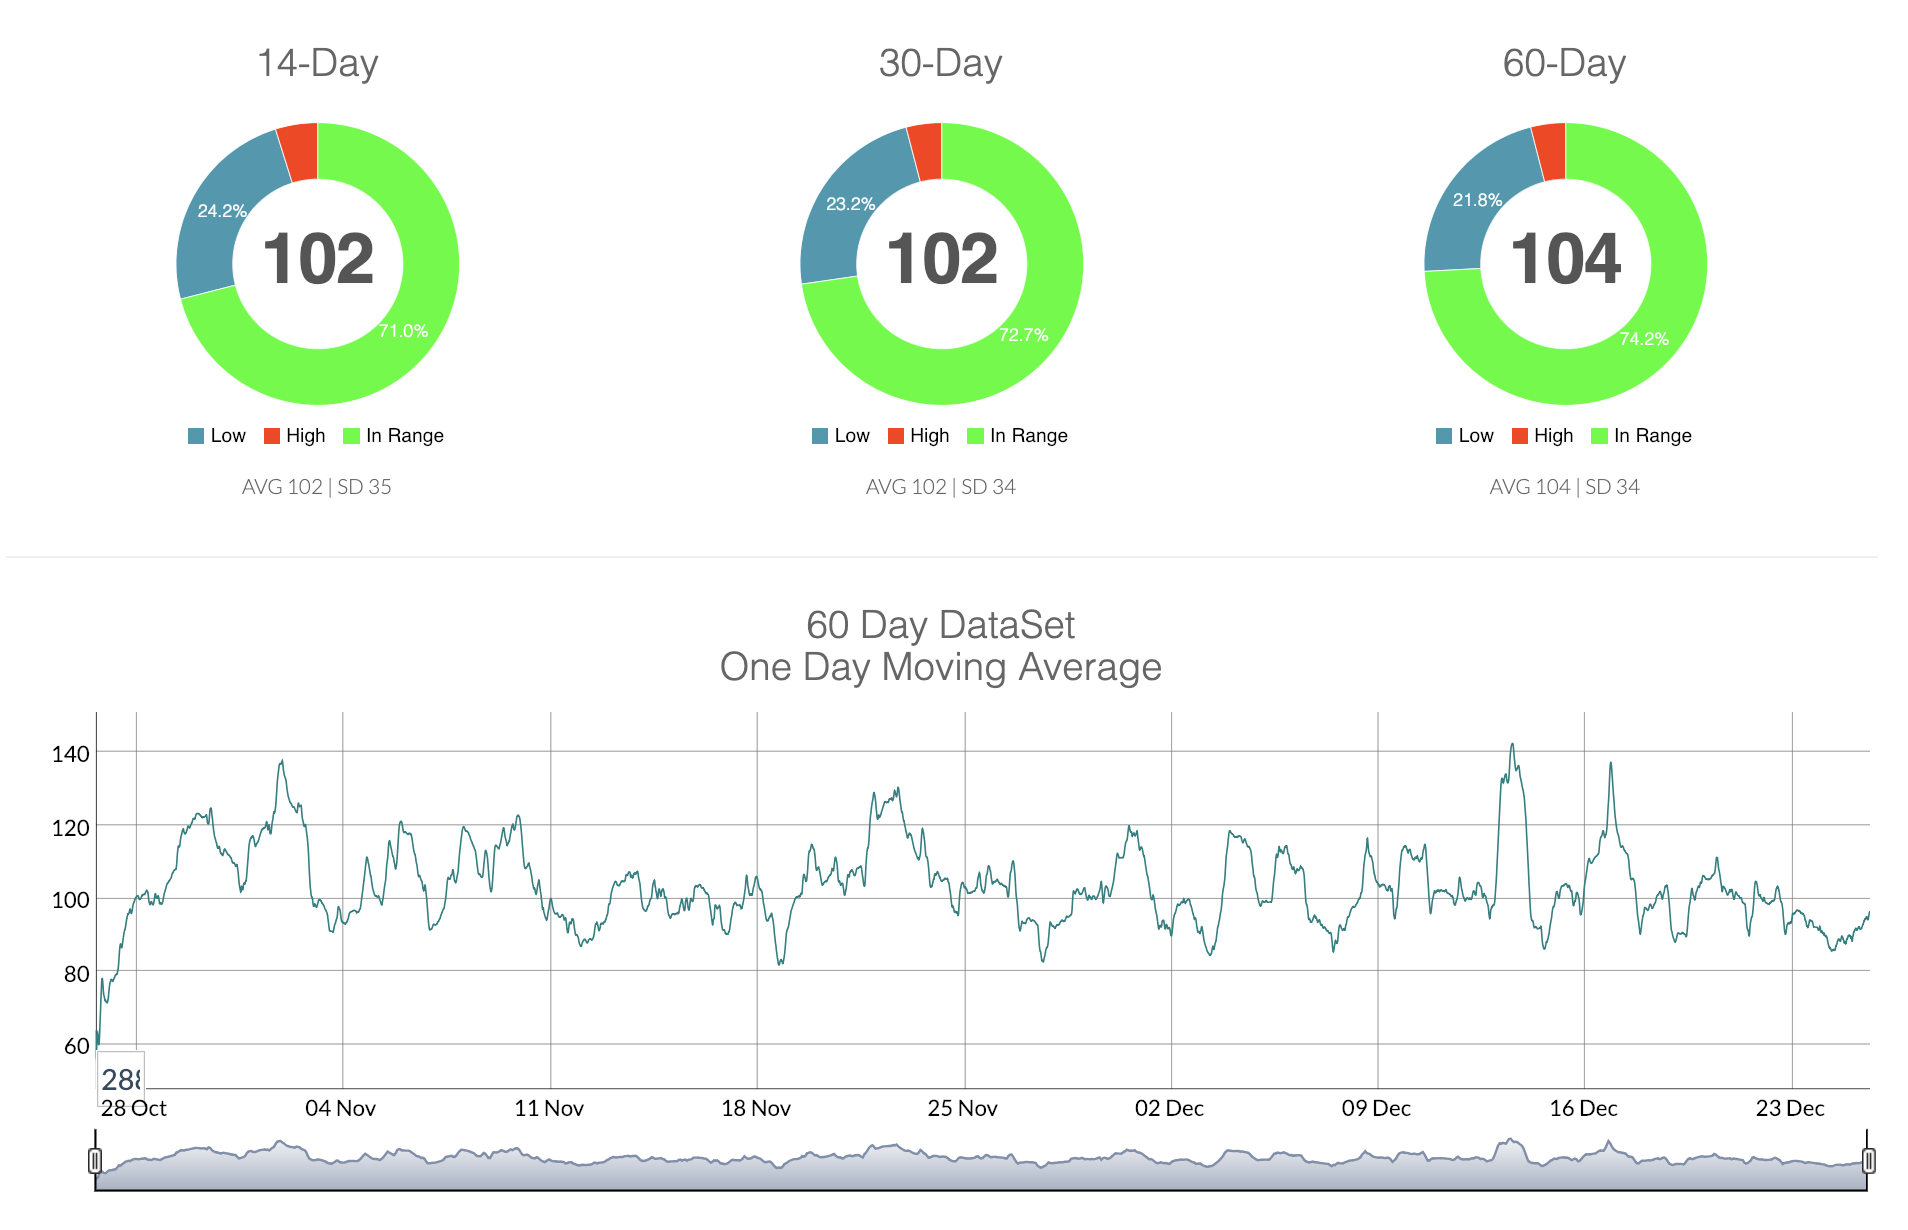Click the right range navigator handle
The image size is (1908, 1230).
(1868, 1161)
